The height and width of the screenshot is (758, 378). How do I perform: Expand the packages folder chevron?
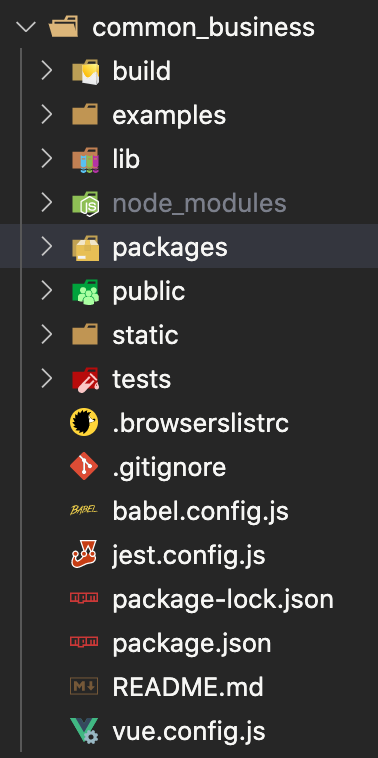pos(46,247)
